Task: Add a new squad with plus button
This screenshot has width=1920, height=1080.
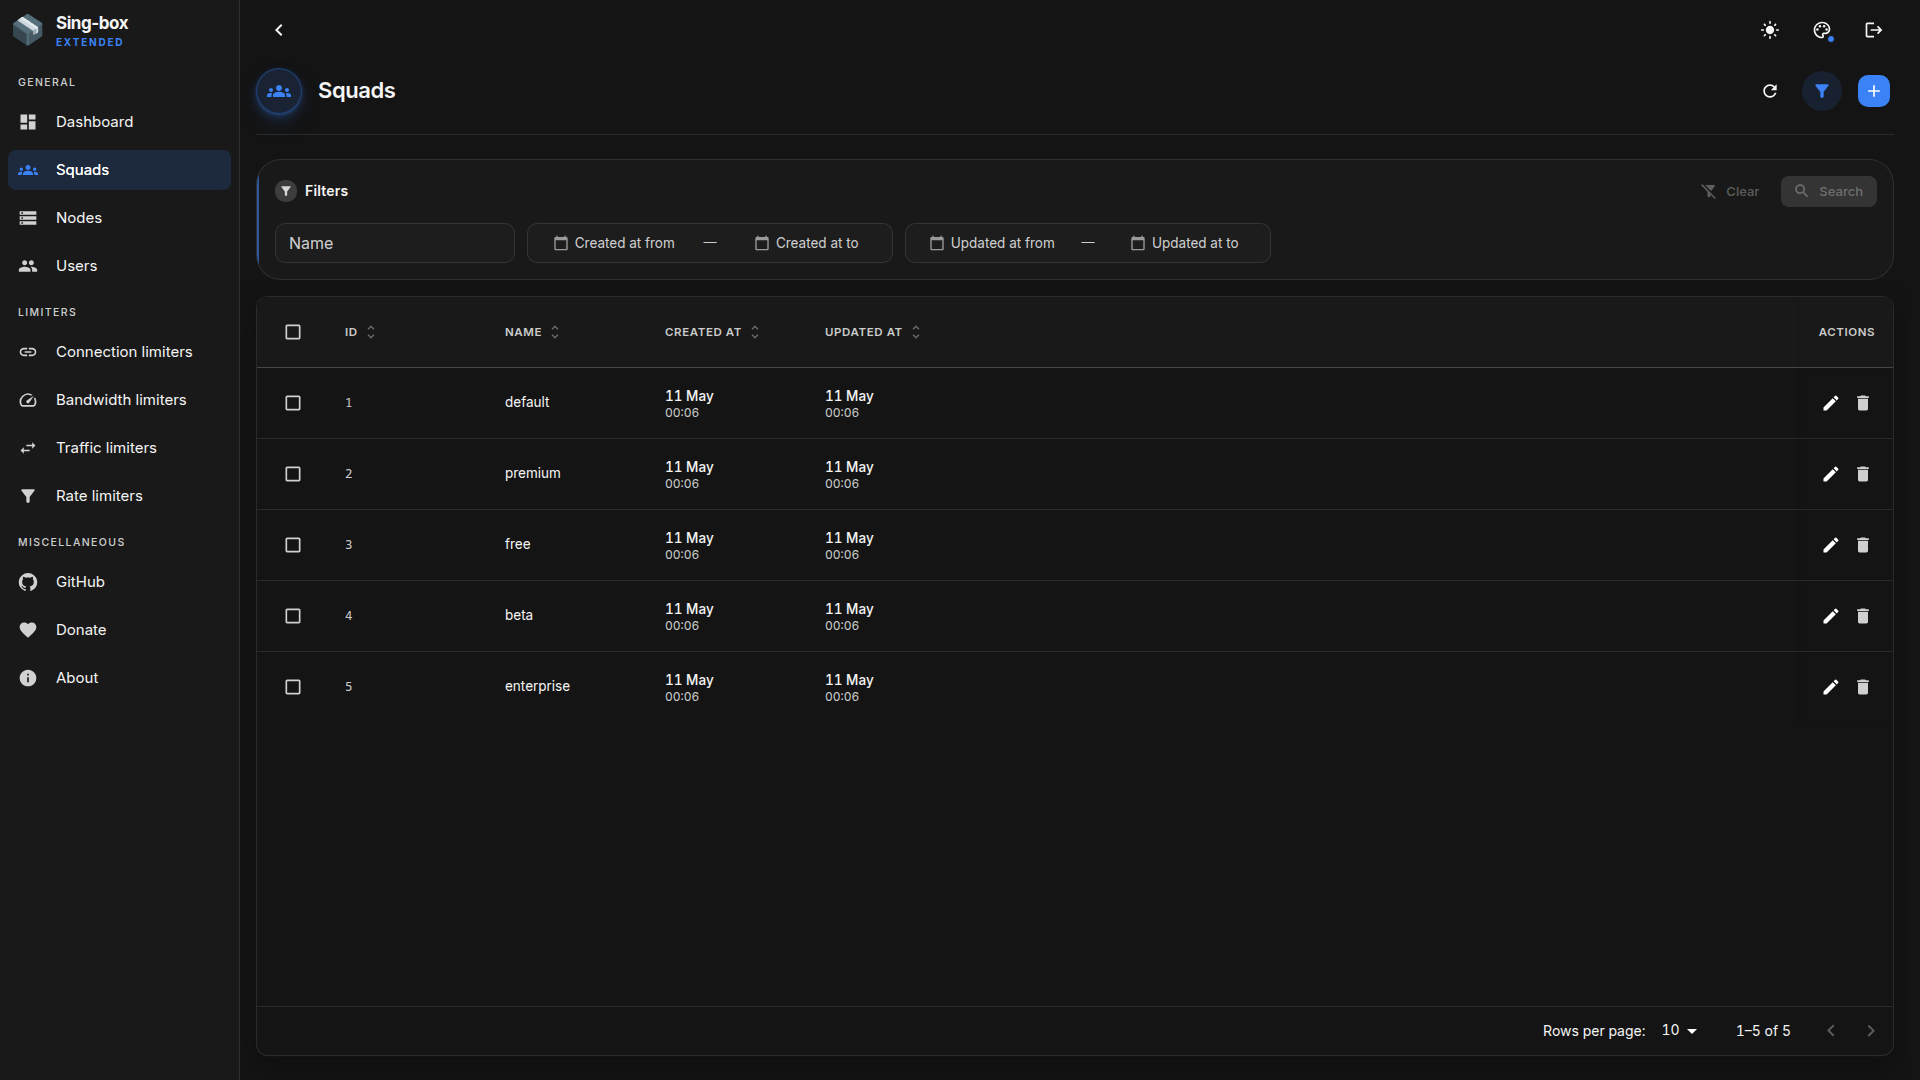Action: coord(1874,91)
